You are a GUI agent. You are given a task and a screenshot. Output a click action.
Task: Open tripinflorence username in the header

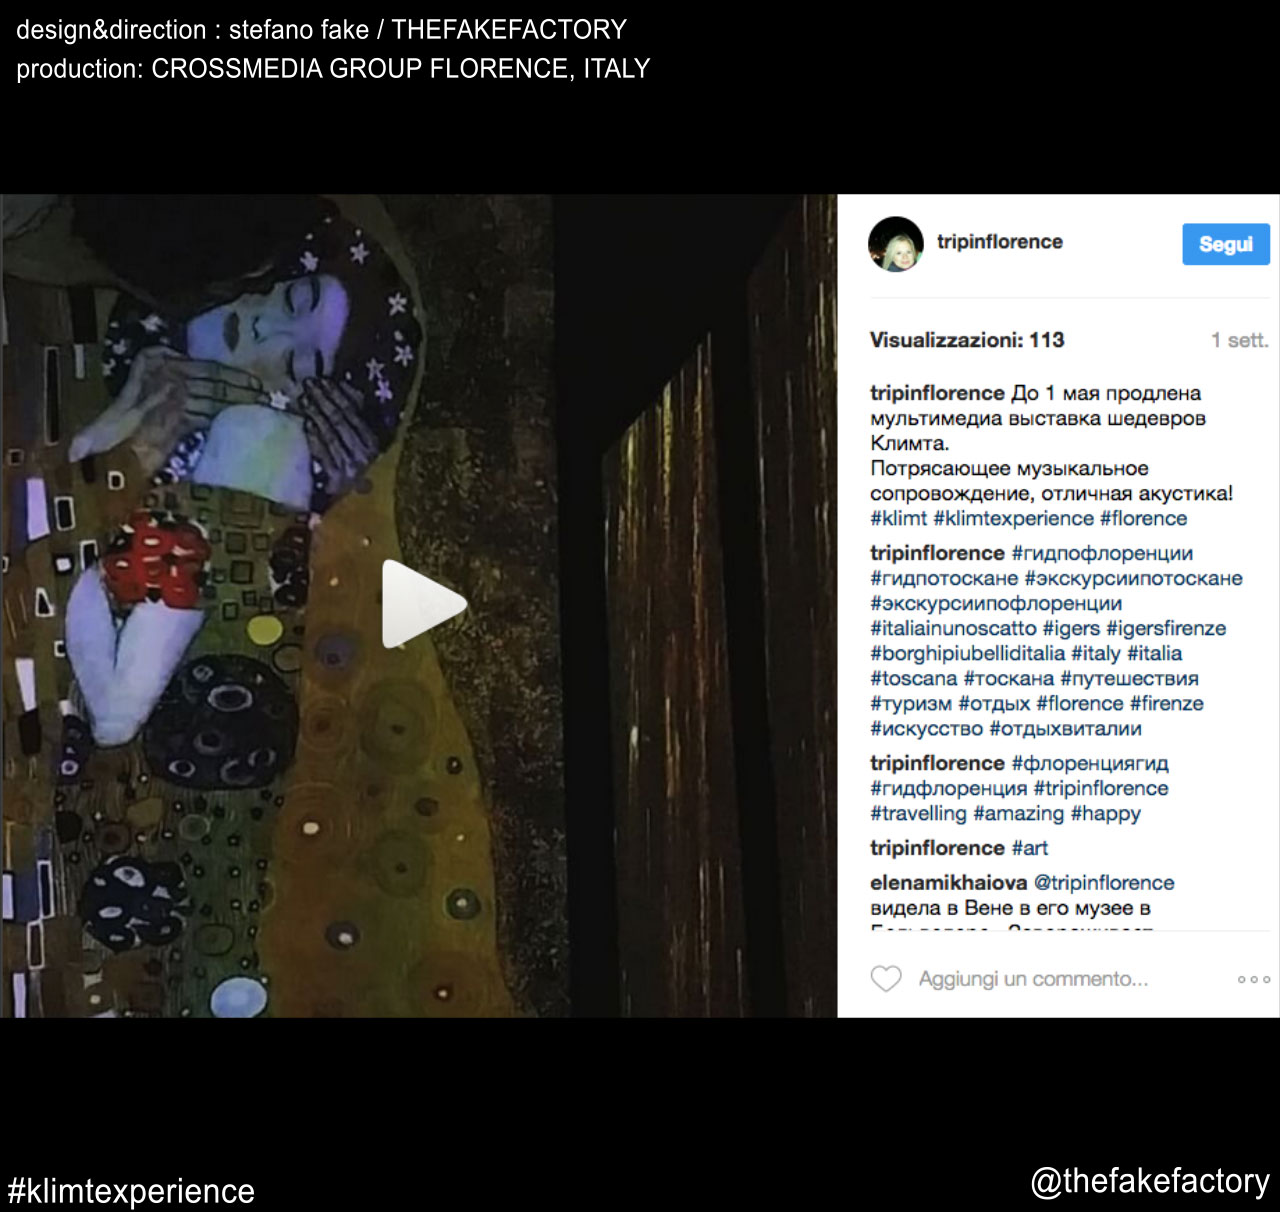[x=999, y=242]
